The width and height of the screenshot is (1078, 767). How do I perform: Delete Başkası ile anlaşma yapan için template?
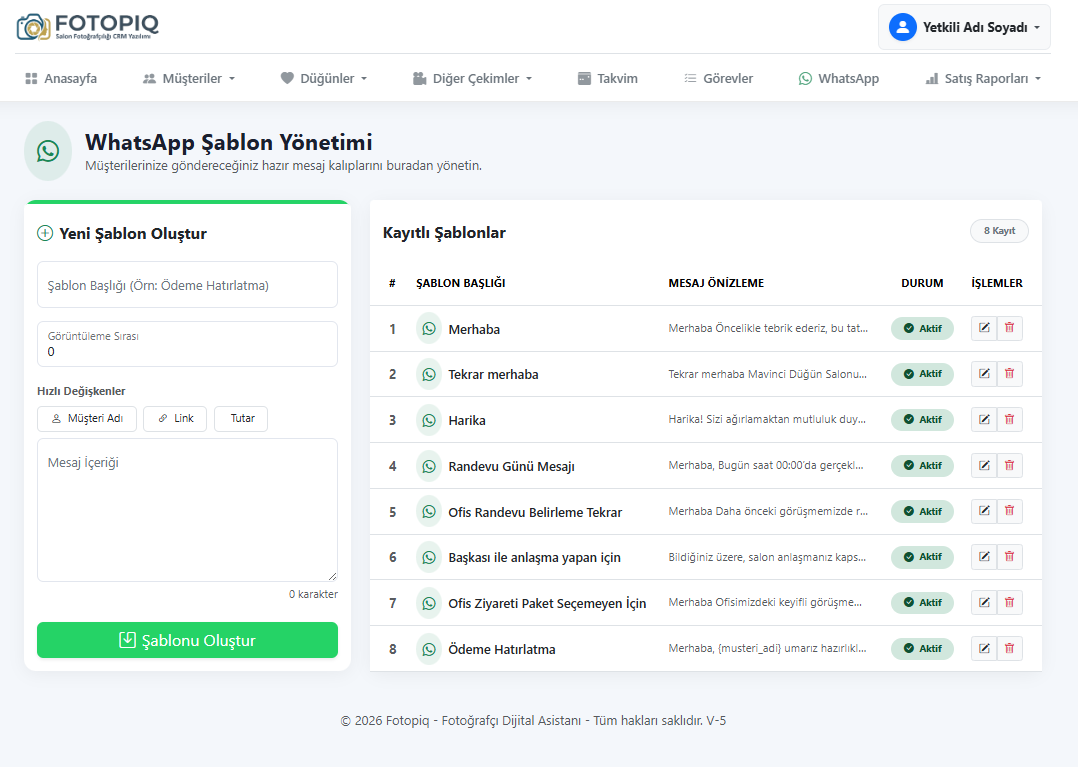click(x=1009, y=557)
